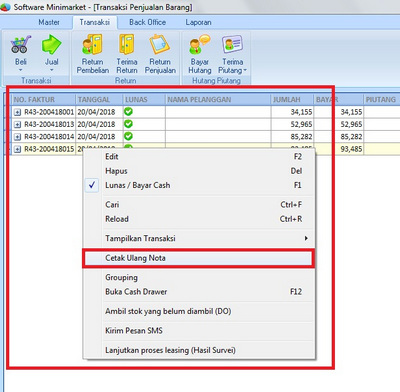The width and height of the screenshot is (400, 392).
Task: Click JUMLAH value 52,965
Action: pos(301,124)
